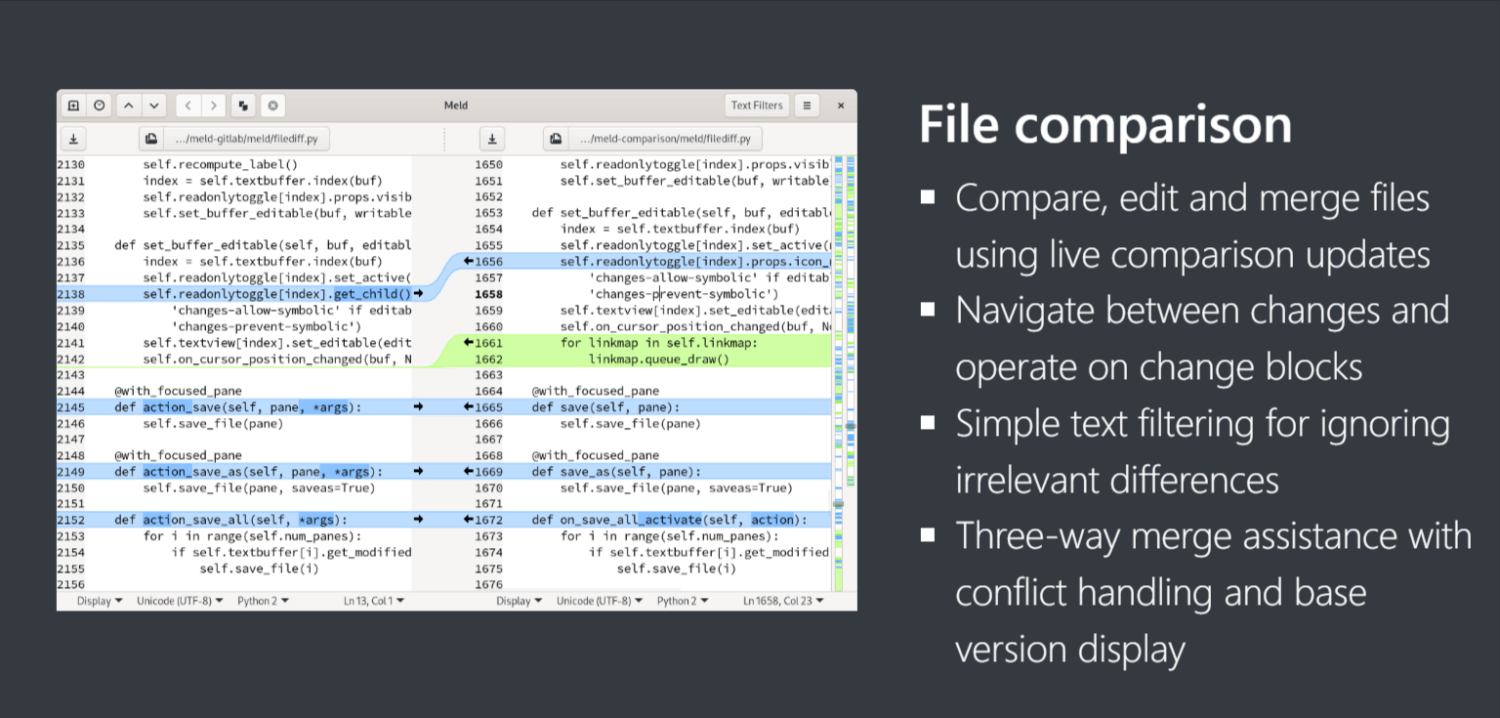Push line 2145 action_save change right

click(418, 407)
